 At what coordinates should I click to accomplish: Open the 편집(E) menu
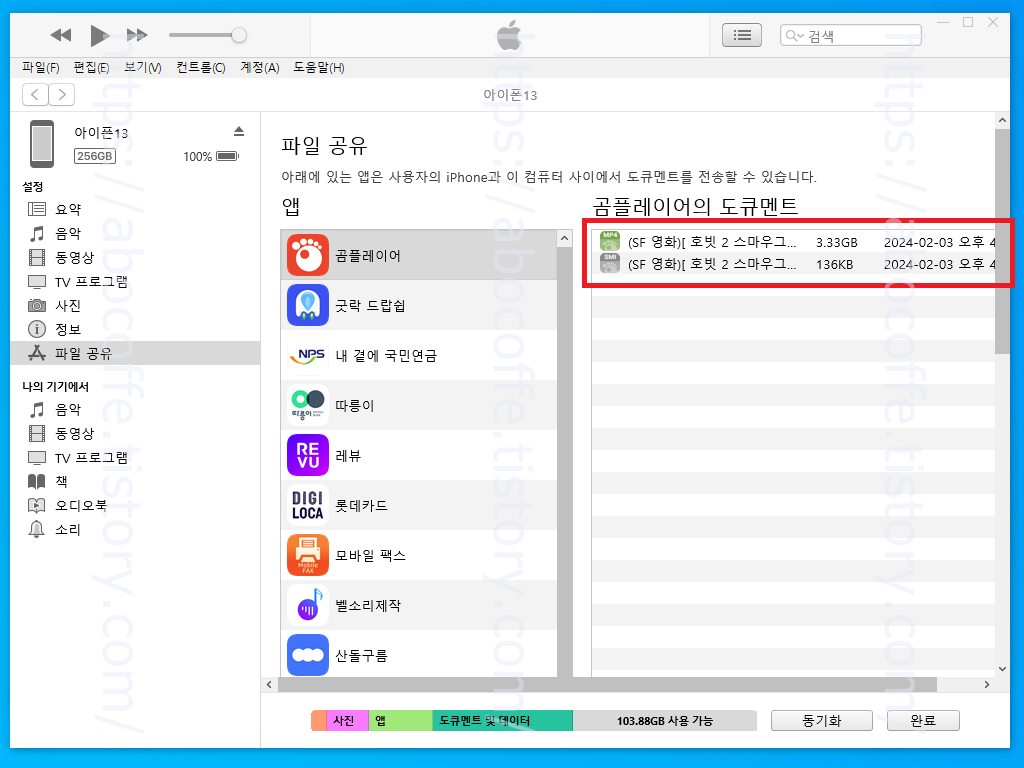(91, 68)
